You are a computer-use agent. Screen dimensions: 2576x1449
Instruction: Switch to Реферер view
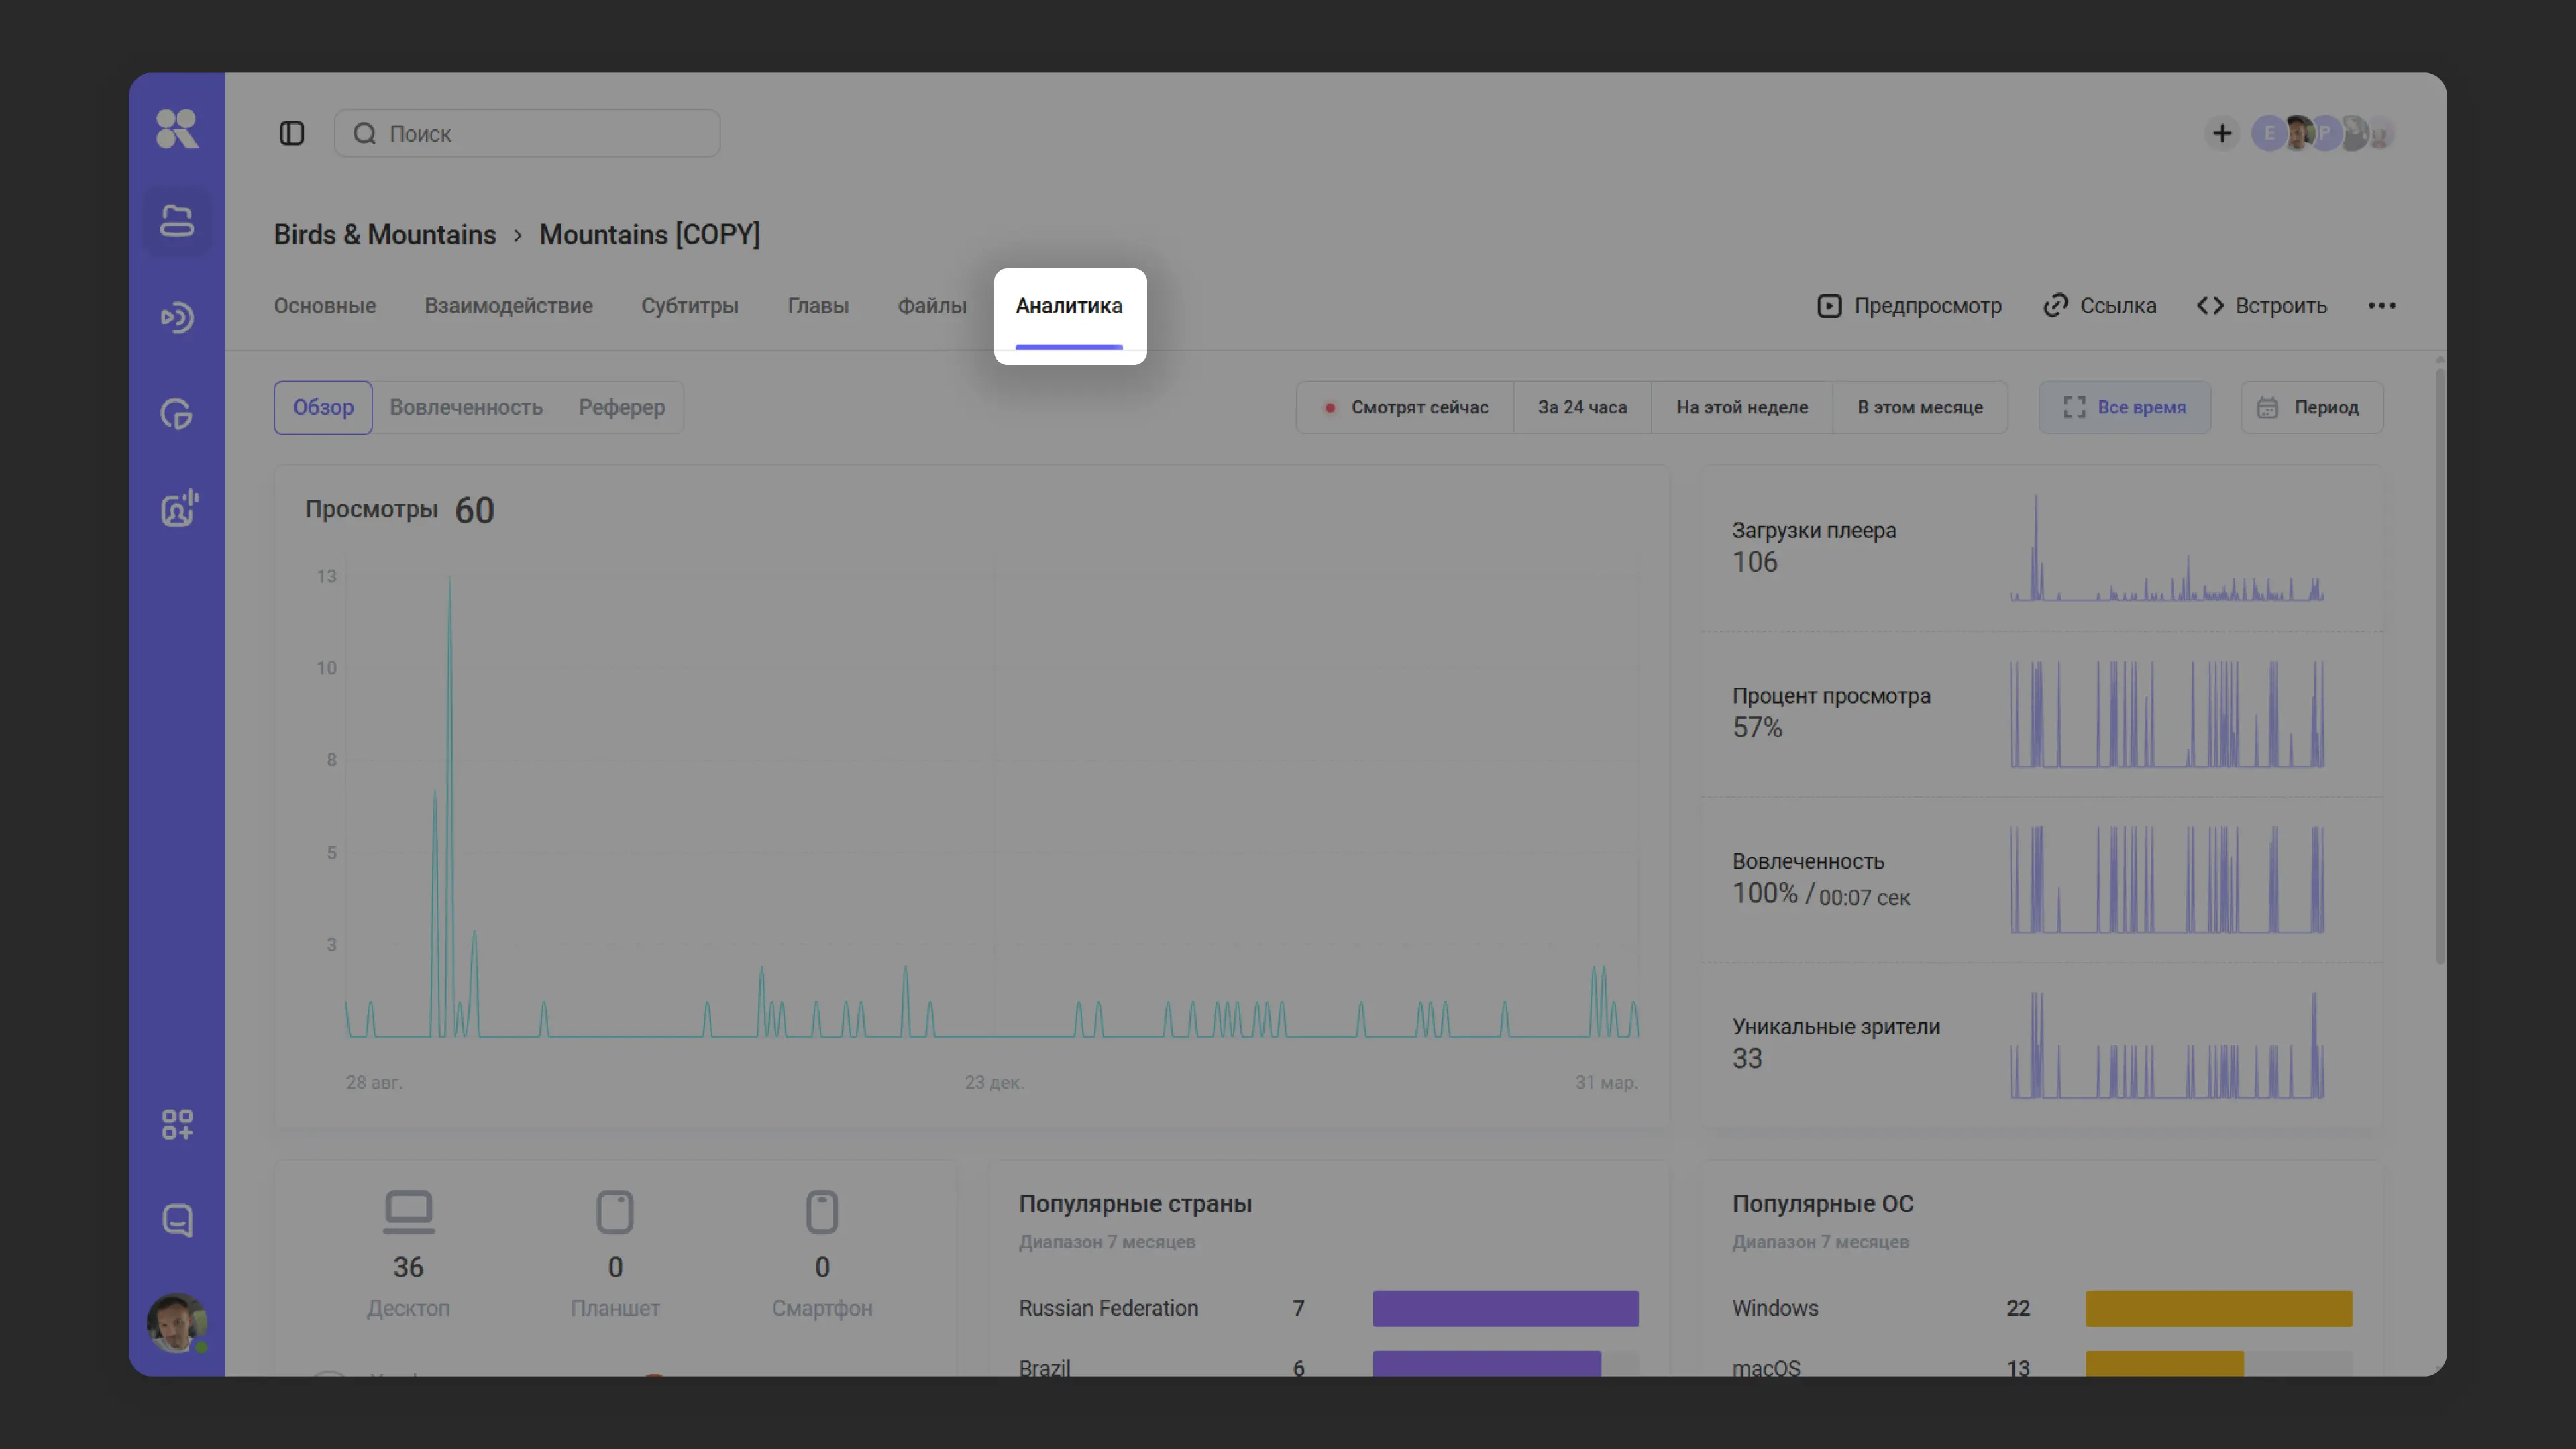pyautogui.click(x=621, y=407)
